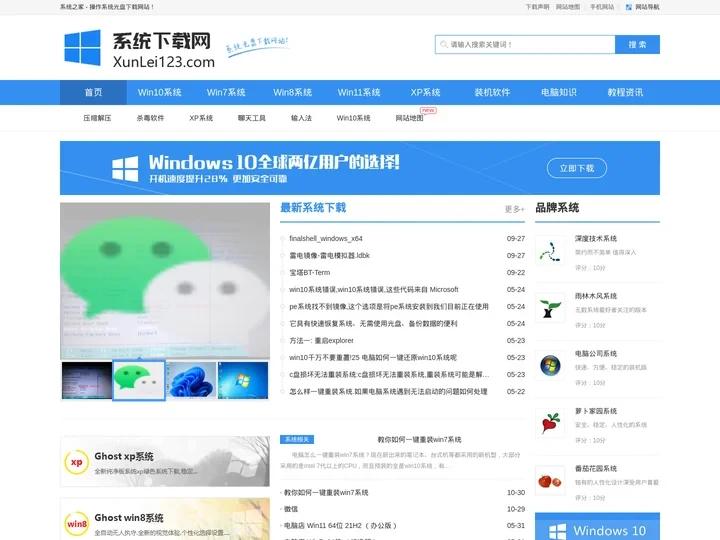Click the 网站导航 icon in top bar
Screen dimensions: 720x540
pyautogui.click(x=629, y=7)
